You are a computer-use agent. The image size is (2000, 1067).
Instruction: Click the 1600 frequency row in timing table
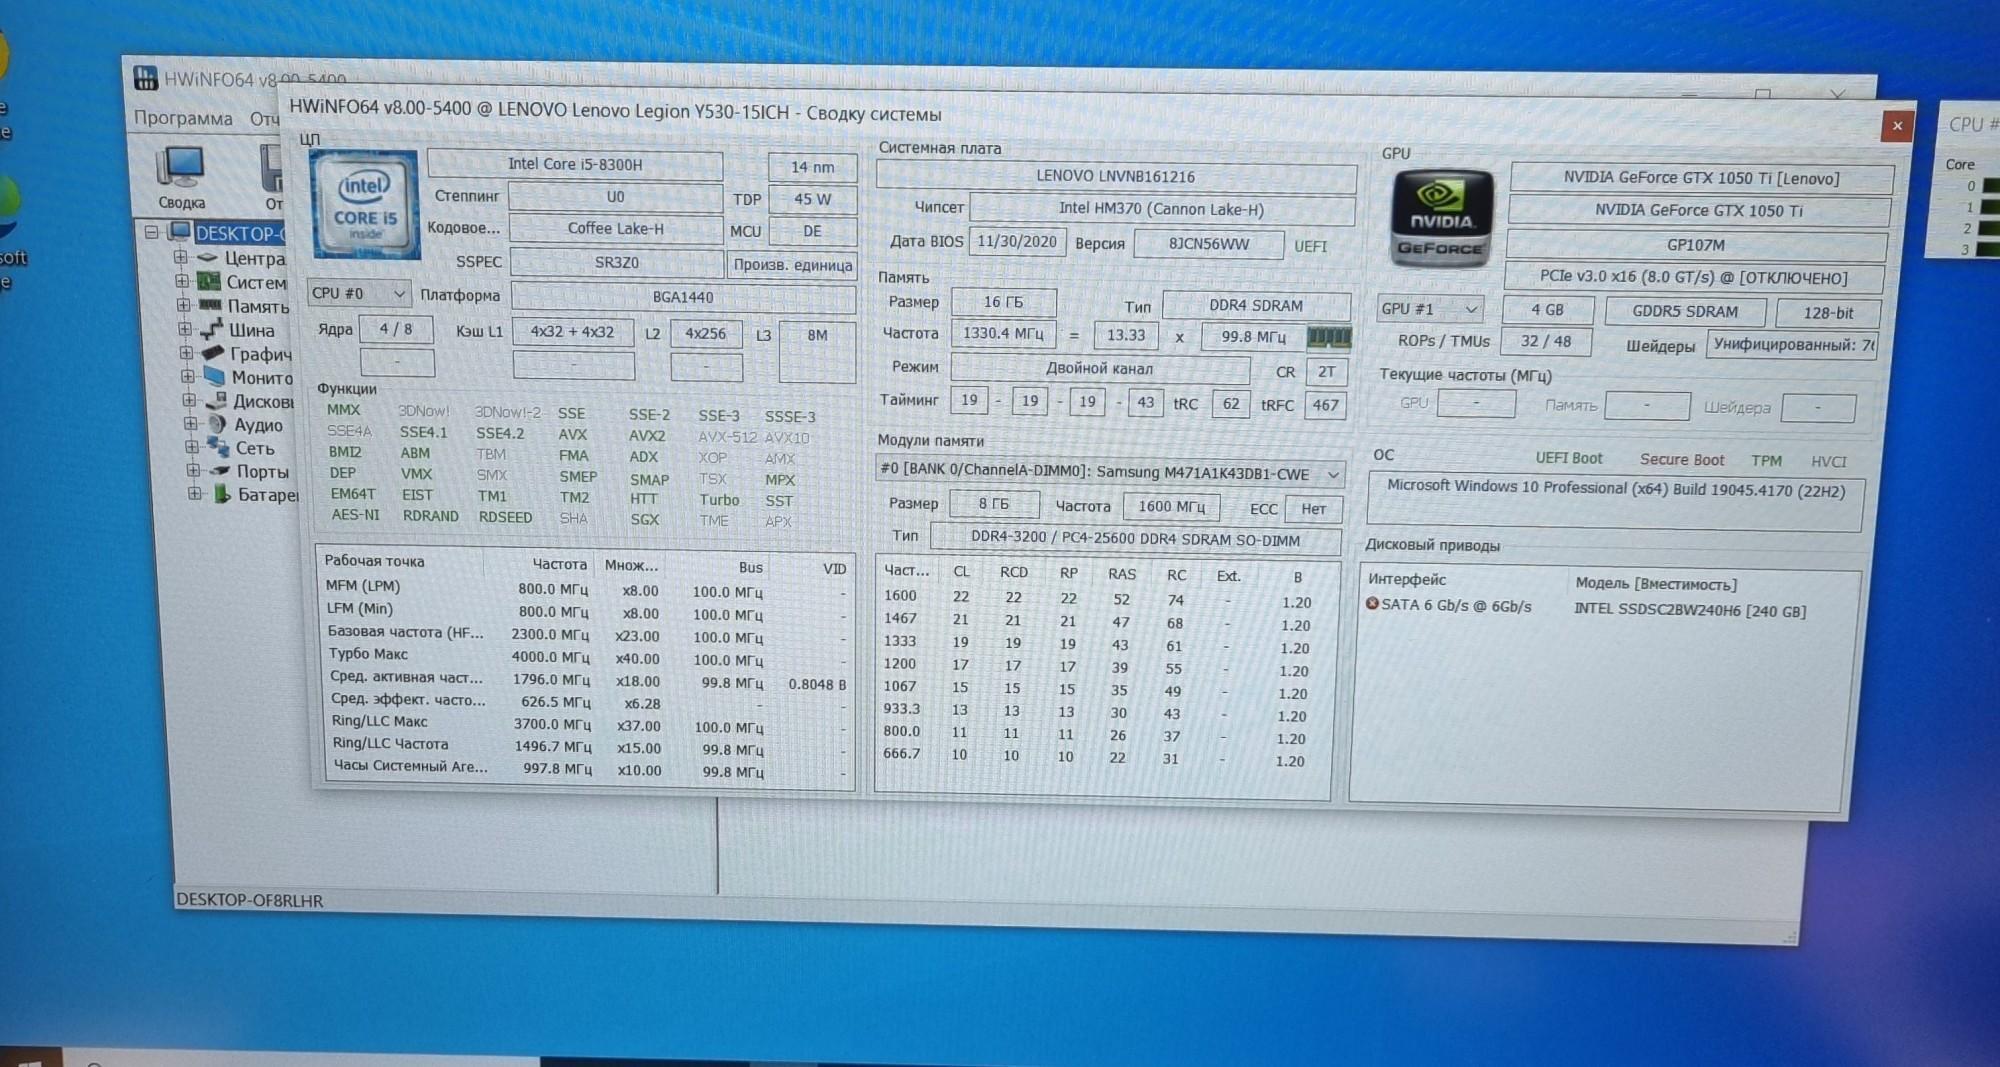click(x=1099, y=599)
